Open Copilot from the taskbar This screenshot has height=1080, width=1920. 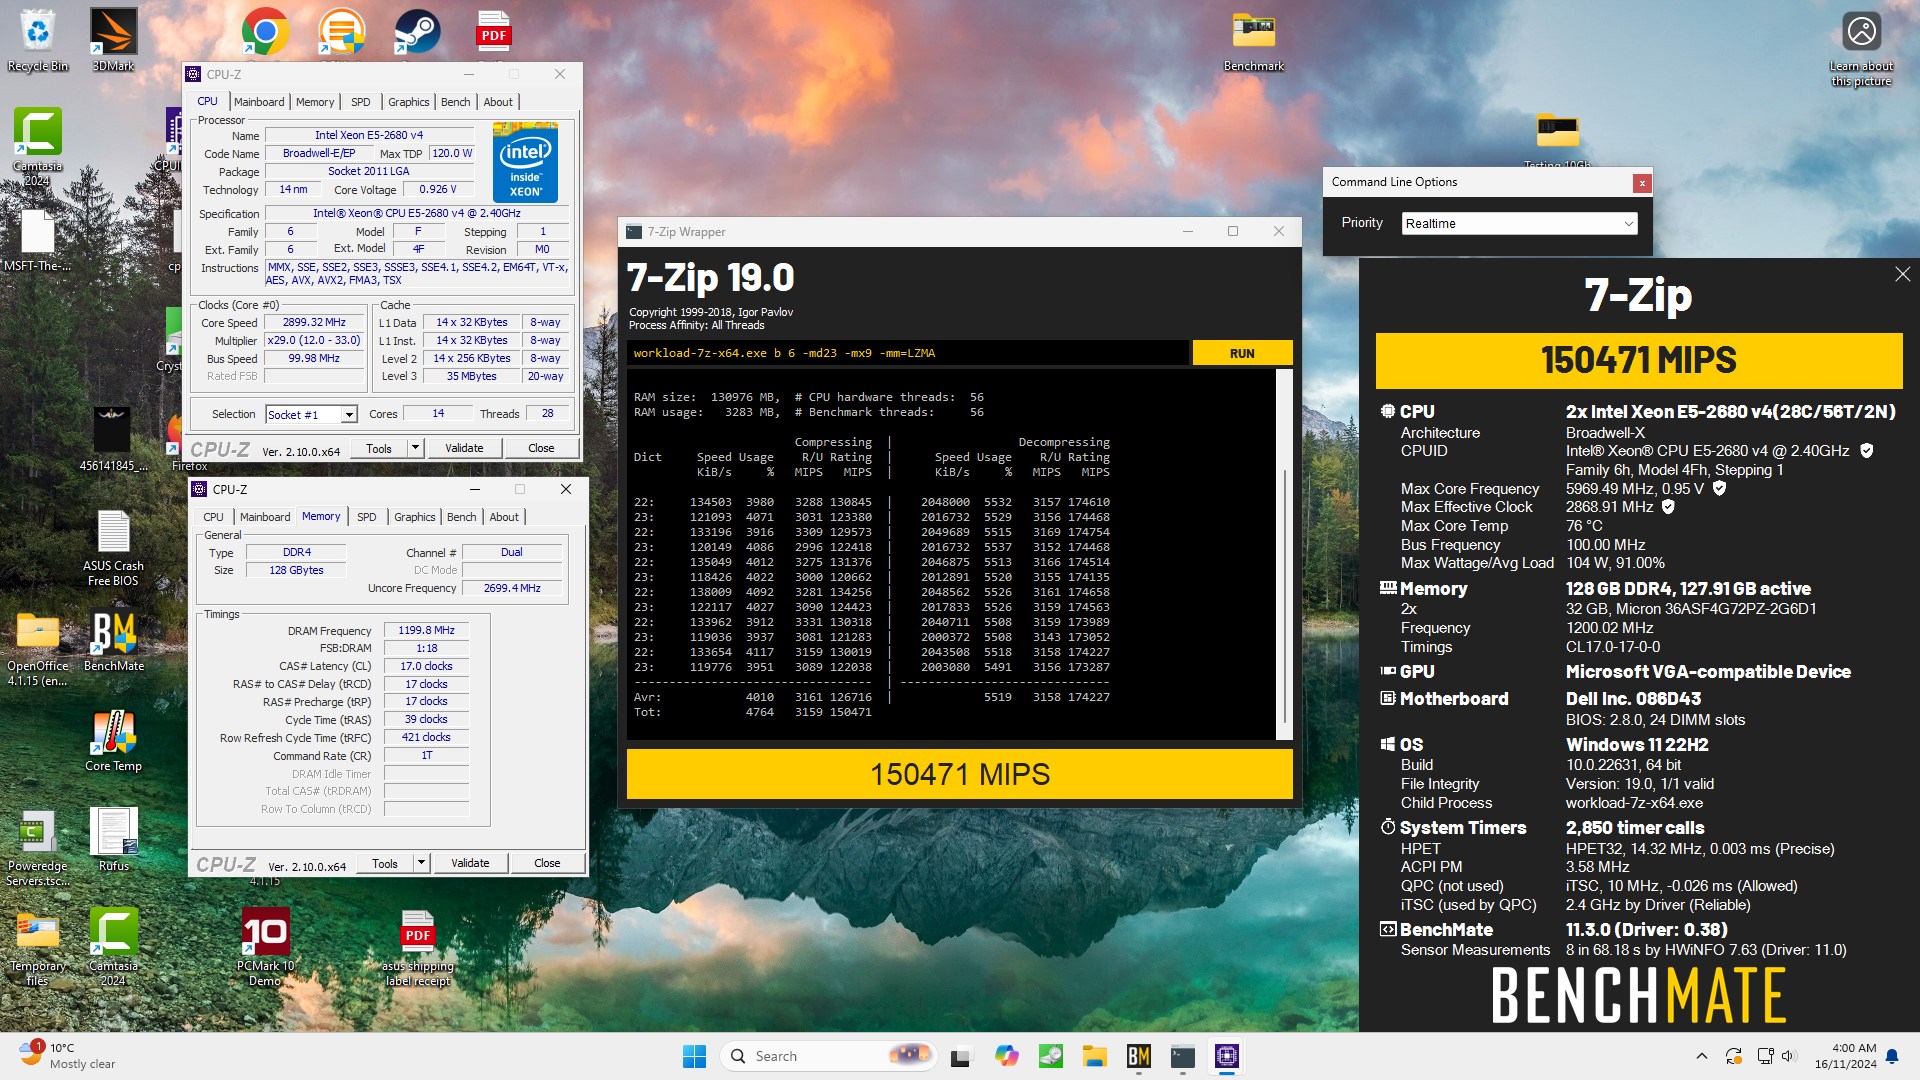1006,1056
